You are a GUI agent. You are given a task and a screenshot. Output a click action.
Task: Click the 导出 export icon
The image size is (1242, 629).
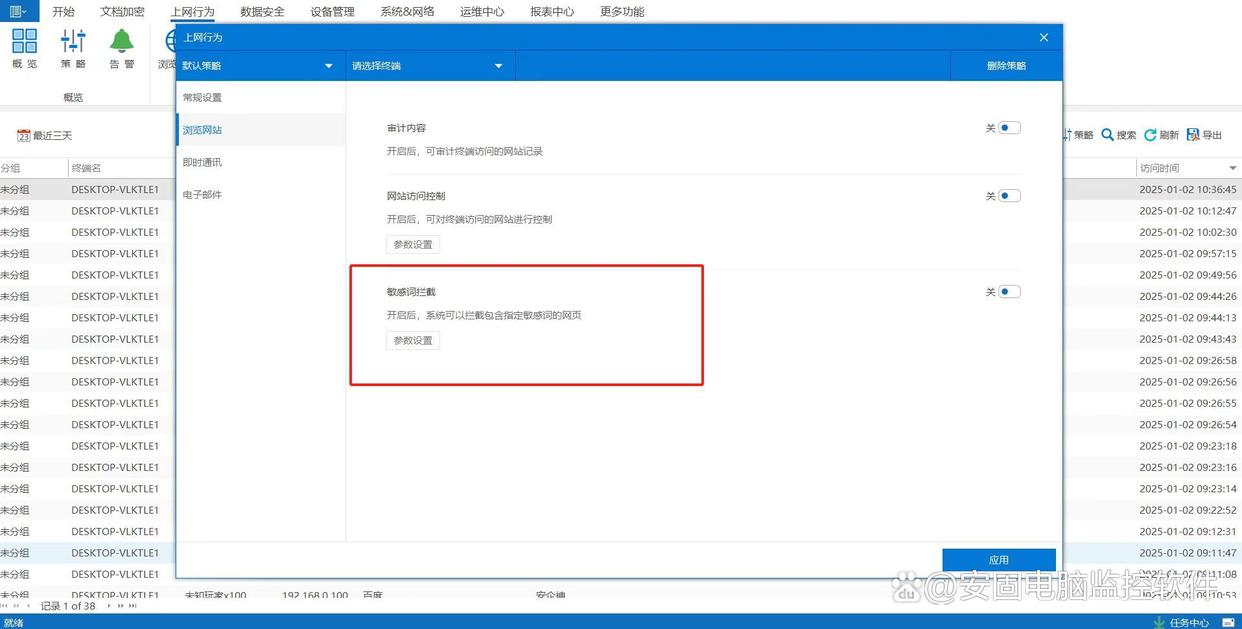(x=1193, y=135)
